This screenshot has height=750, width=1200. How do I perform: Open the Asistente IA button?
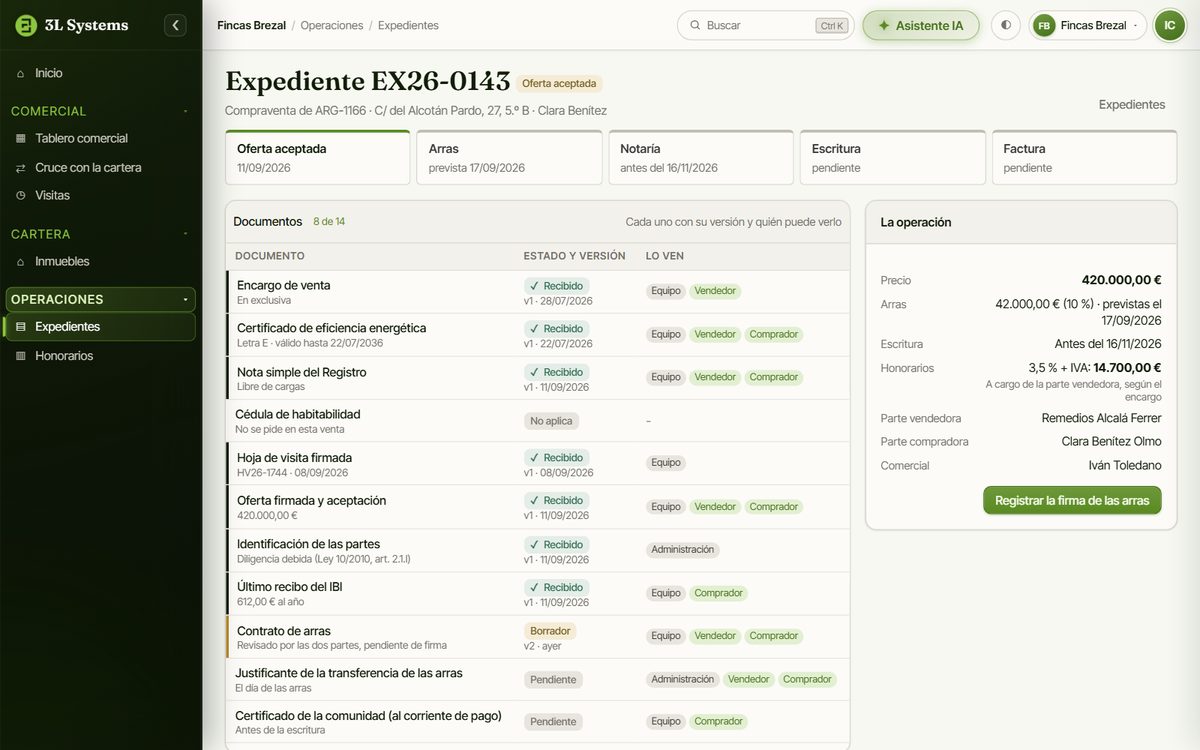point(920,25)
